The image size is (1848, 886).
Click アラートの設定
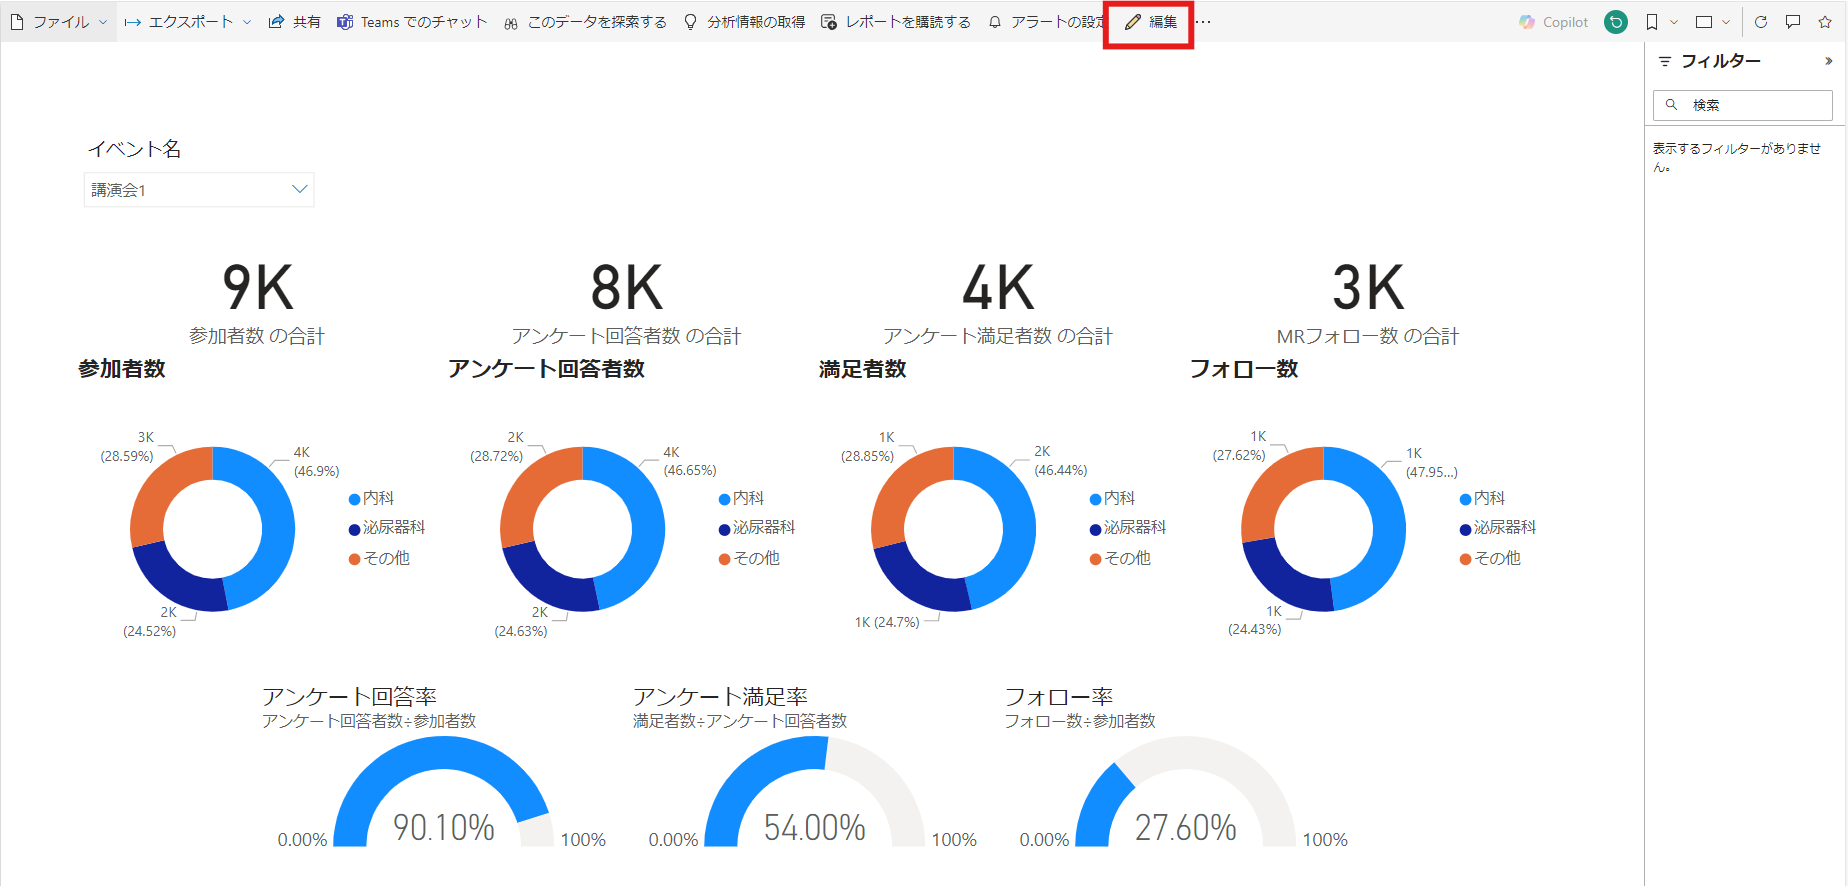(x=1046, y=22)
